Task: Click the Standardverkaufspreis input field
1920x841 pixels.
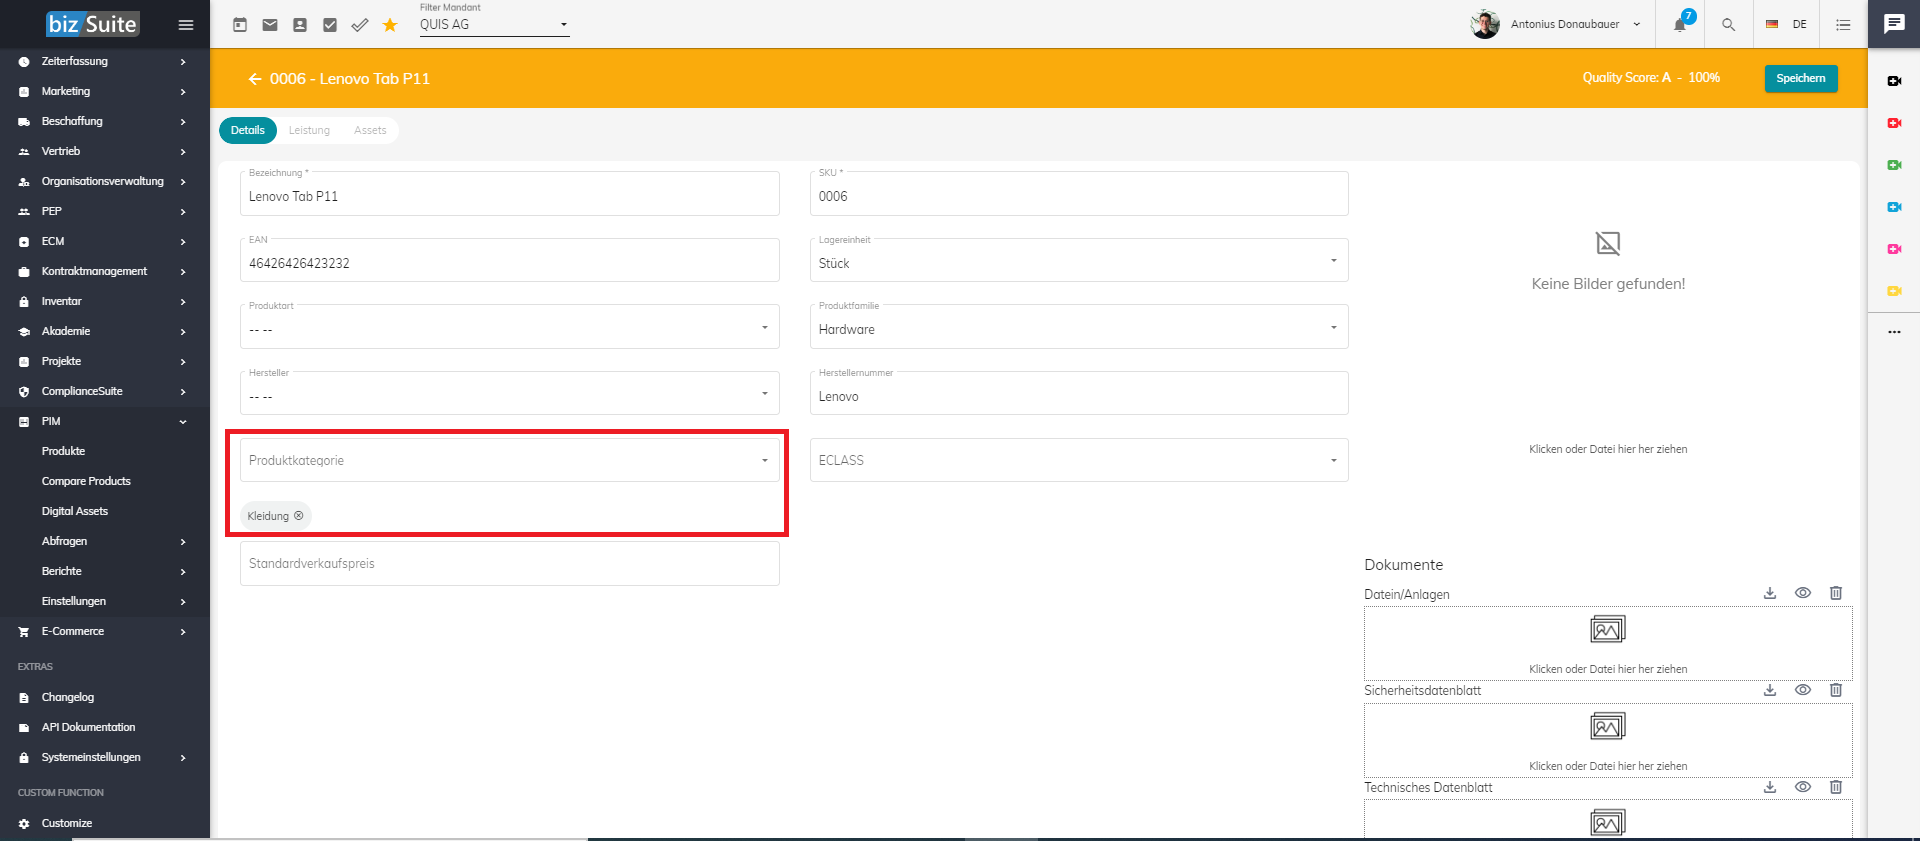Action: (510, 563)
